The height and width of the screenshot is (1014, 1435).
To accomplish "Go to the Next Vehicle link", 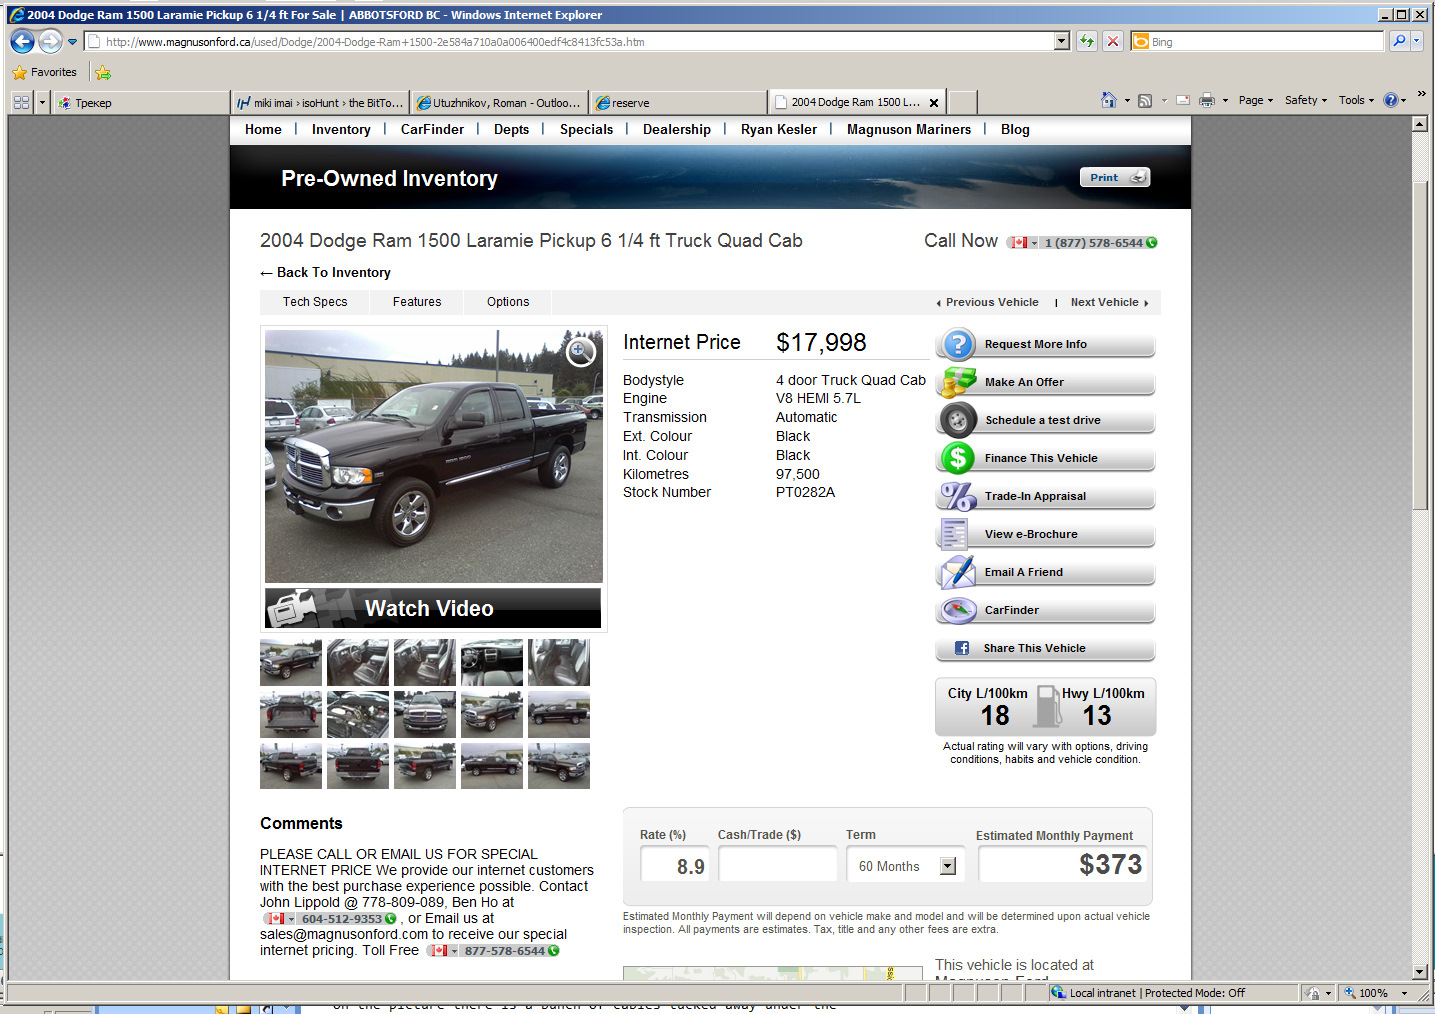I will pyautogui.click(x=1110, y=302).
